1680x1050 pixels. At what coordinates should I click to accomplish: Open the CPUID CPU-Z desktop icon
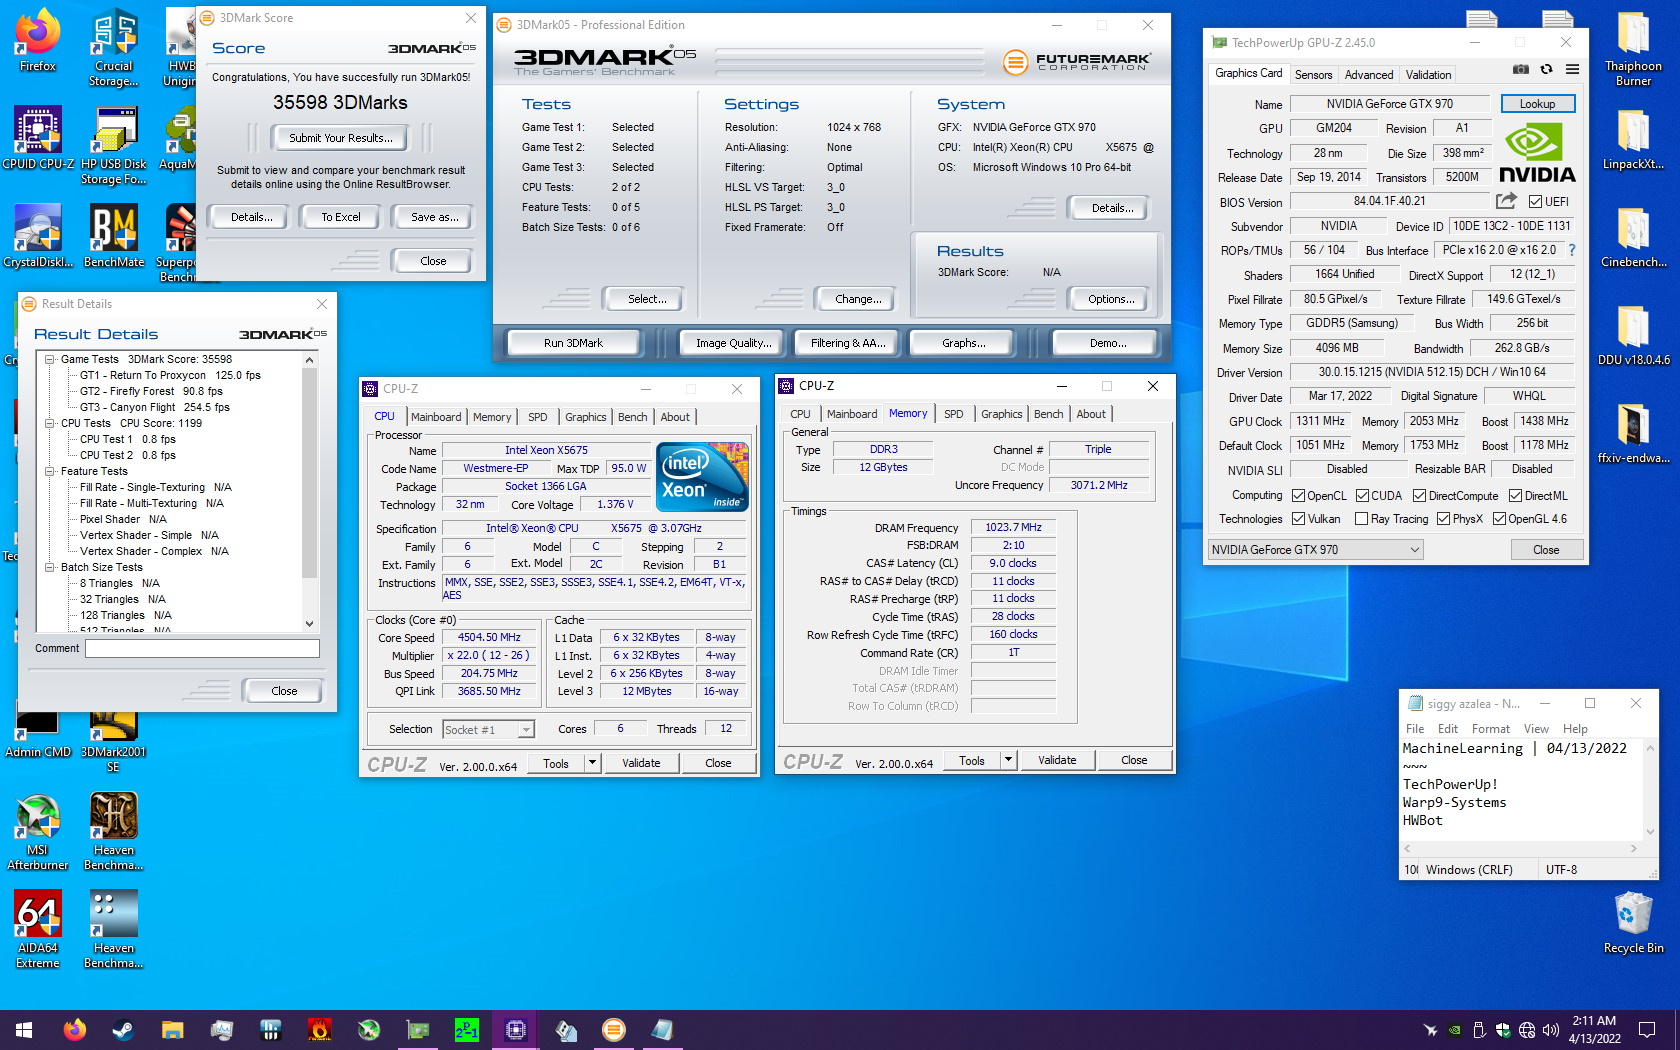coord(37,138)
